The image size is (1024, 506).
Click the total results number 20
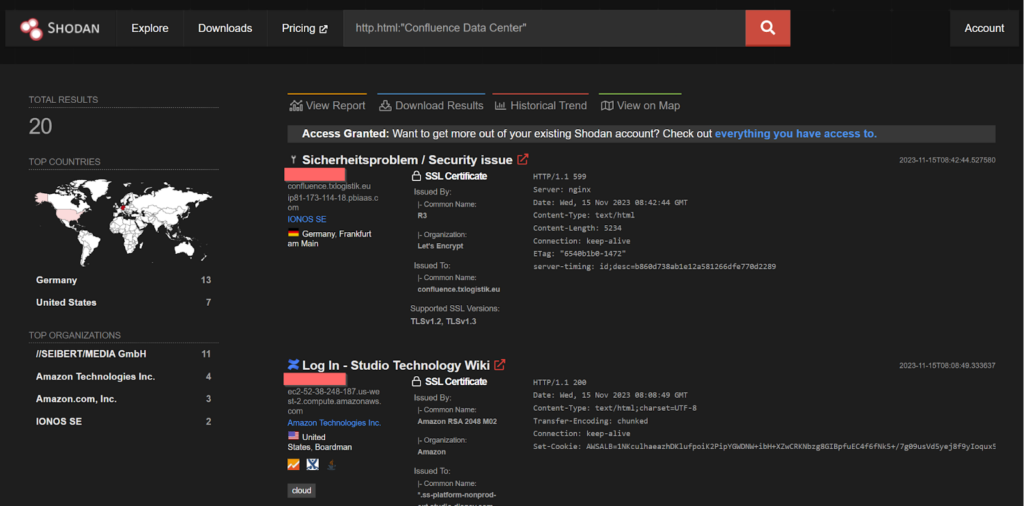pos(40,127)
